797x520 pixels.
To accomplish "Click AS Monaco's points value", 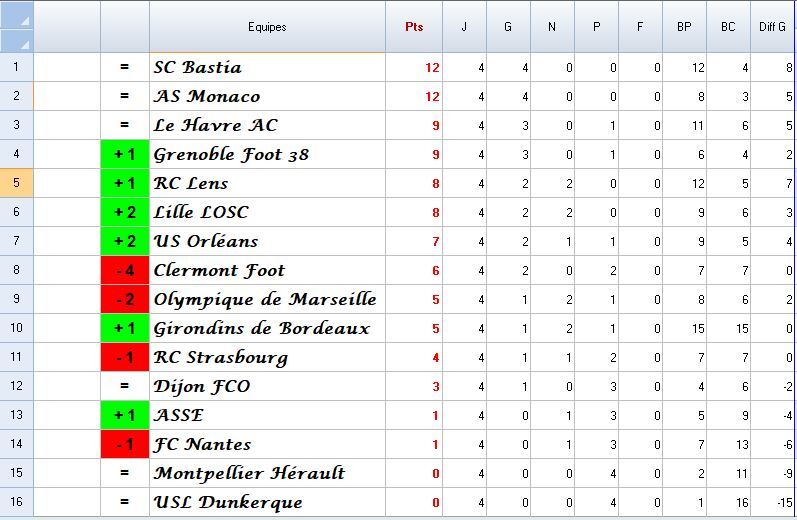I will tap(430, 97).
